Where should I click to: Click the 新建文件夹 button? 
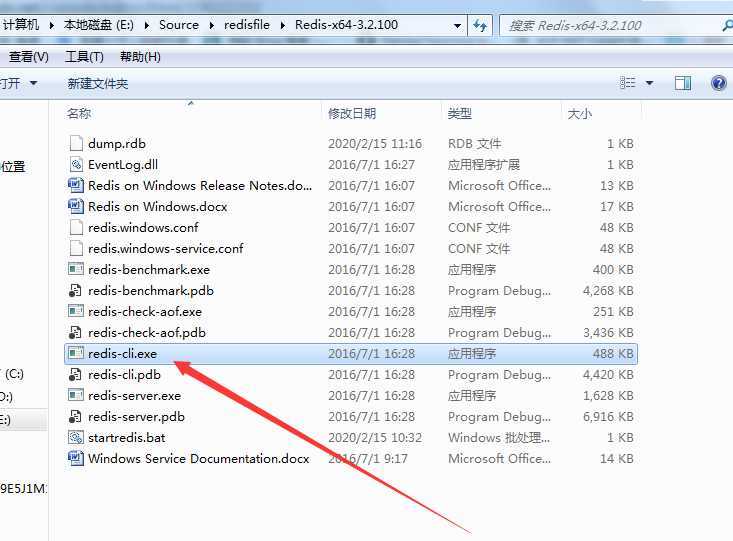click(98, 84)
